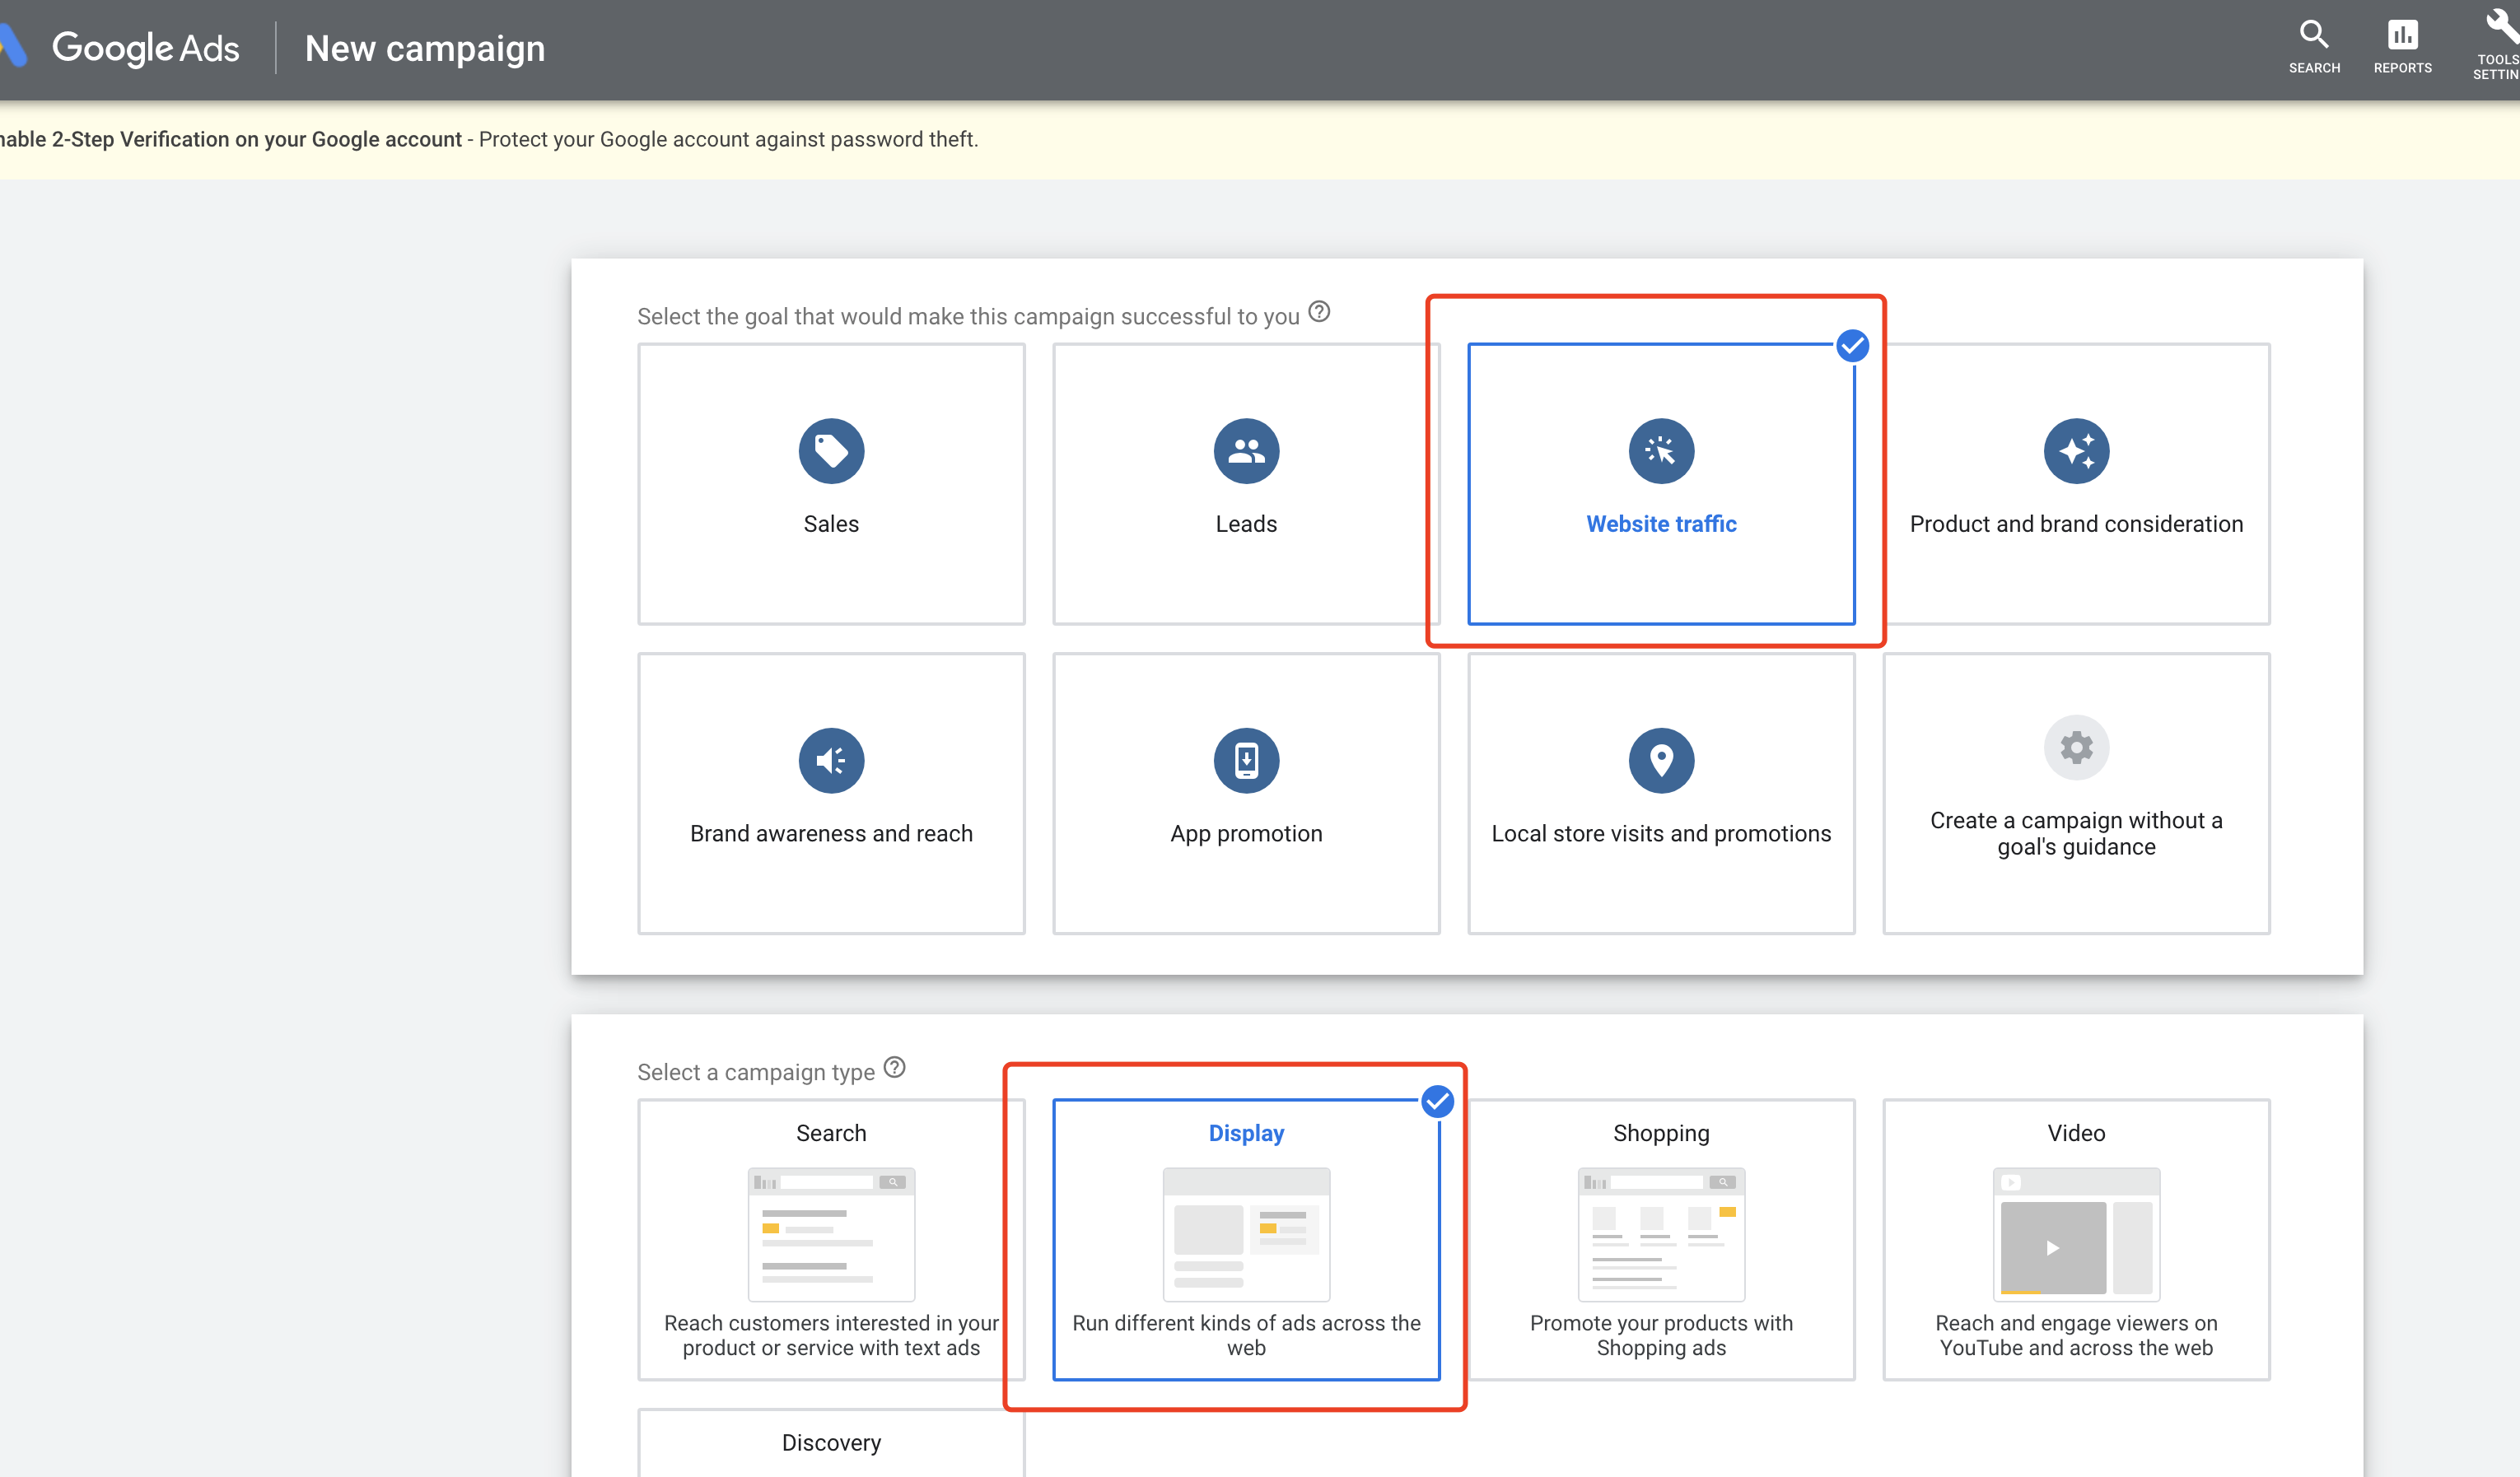Screen dimensions: 2520x1477
Task: Click 'Select the goal that would make' heading
Action: [968, 316]
